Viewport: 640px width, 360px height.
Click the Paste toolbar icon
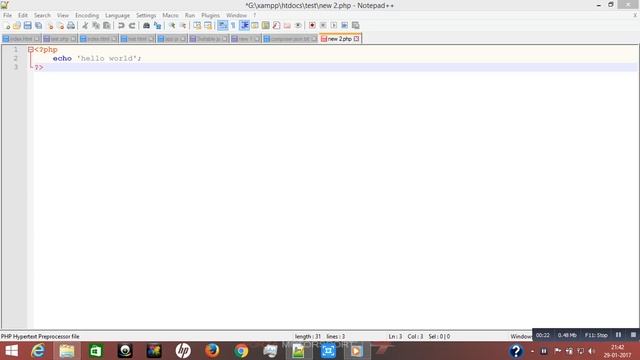(107, 25)
